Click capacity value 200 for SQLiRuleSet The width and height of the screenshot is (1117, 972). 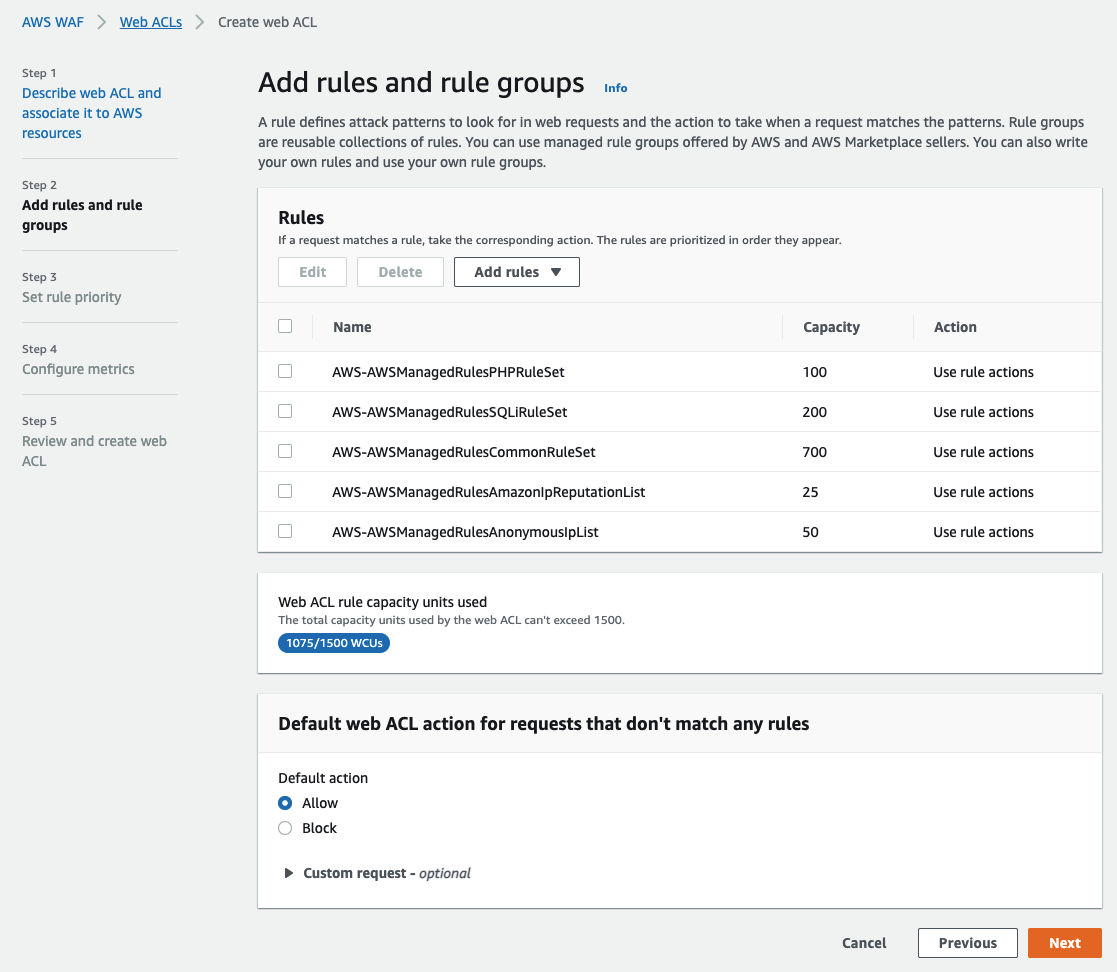pyautogui.click(x=815, y=412)
